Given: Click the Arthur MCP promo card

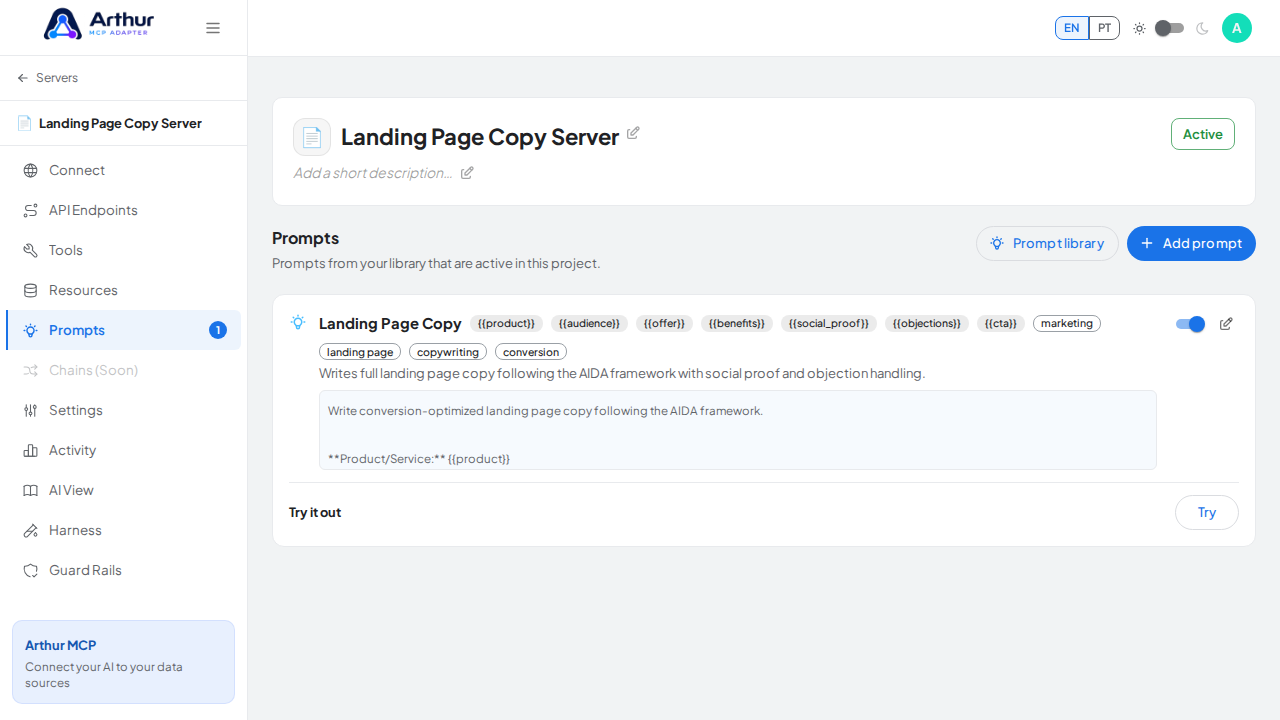Looking at the screenshot, I should 123,662.
